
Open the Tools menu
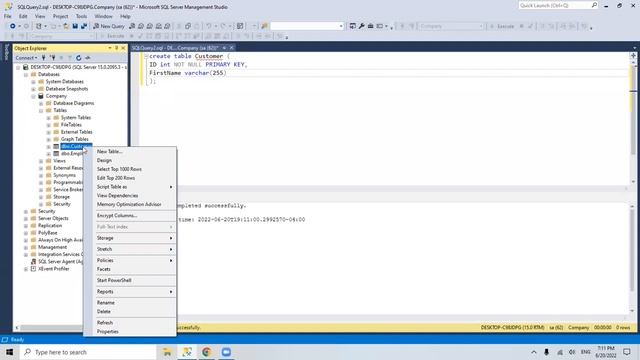coord(81,16)
